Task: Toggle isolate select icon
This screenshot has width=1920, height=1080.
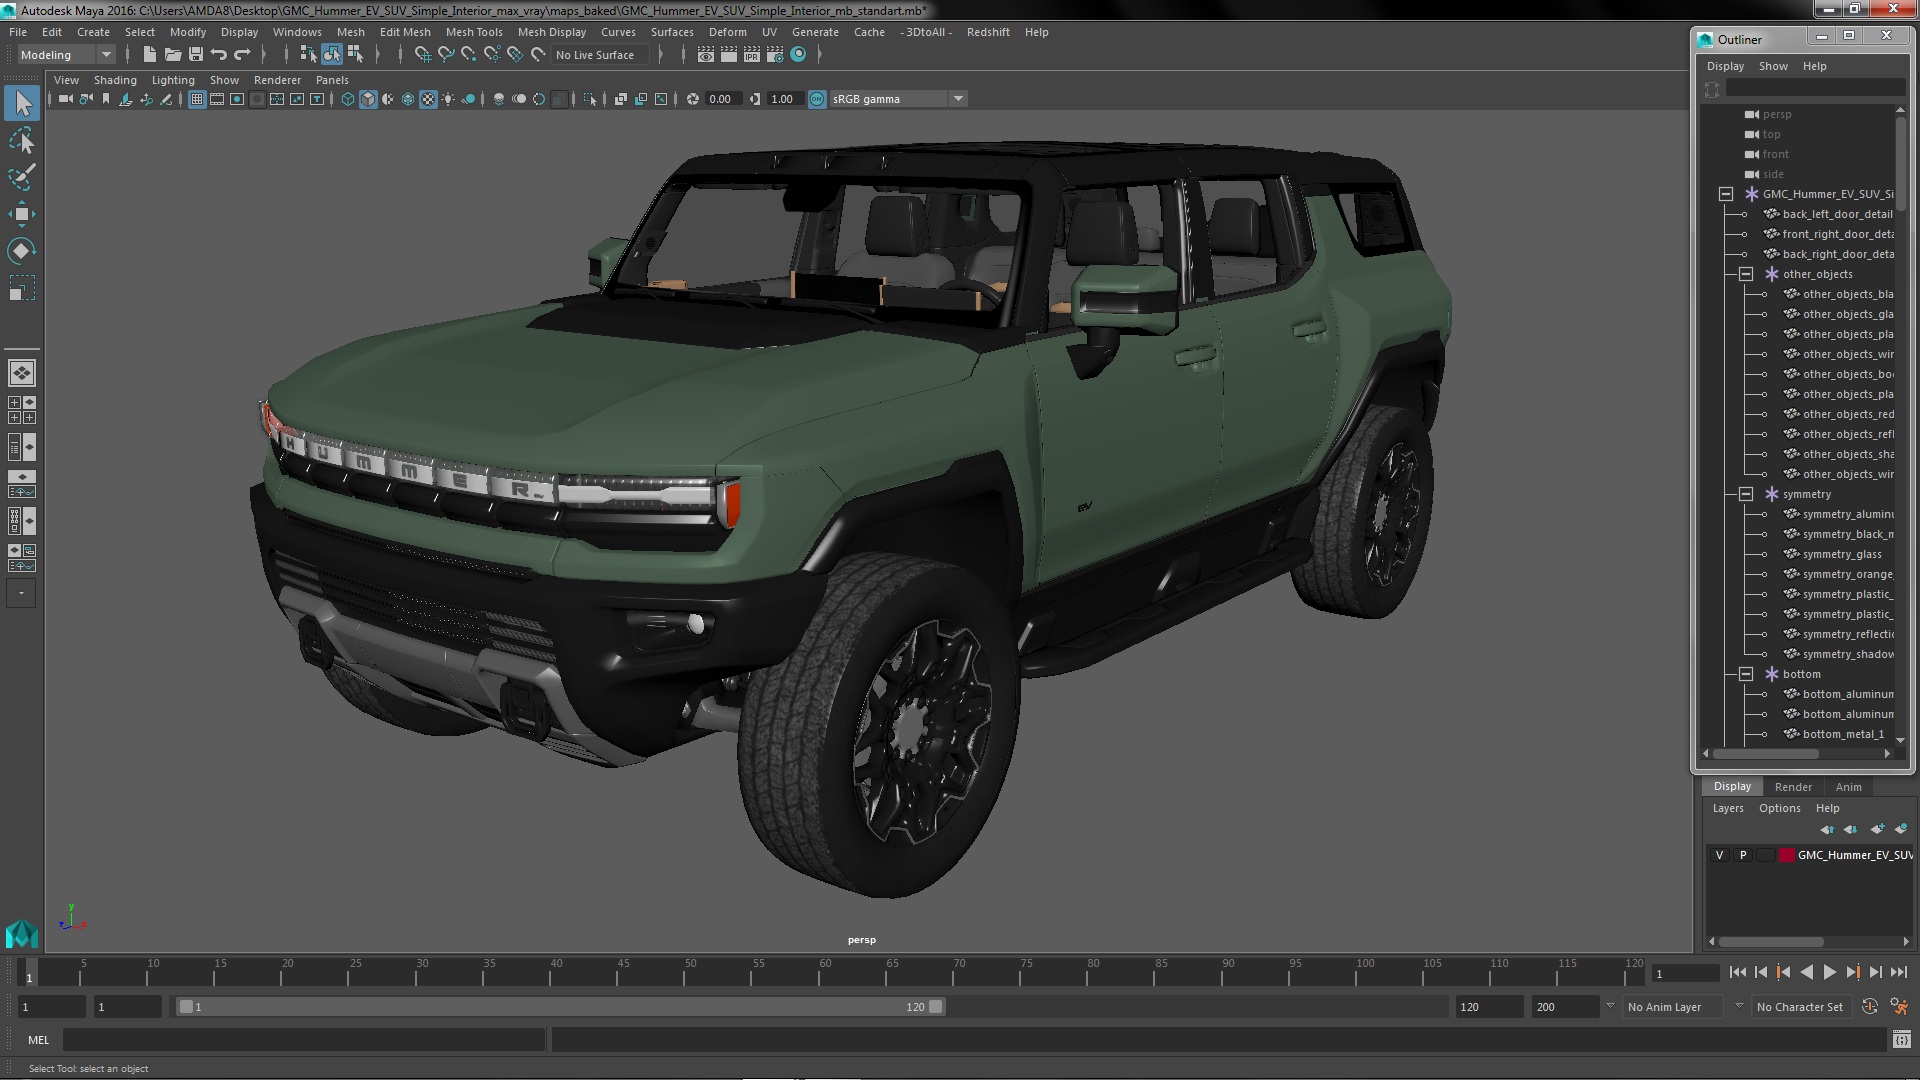Action: click(x=590, y=99)
